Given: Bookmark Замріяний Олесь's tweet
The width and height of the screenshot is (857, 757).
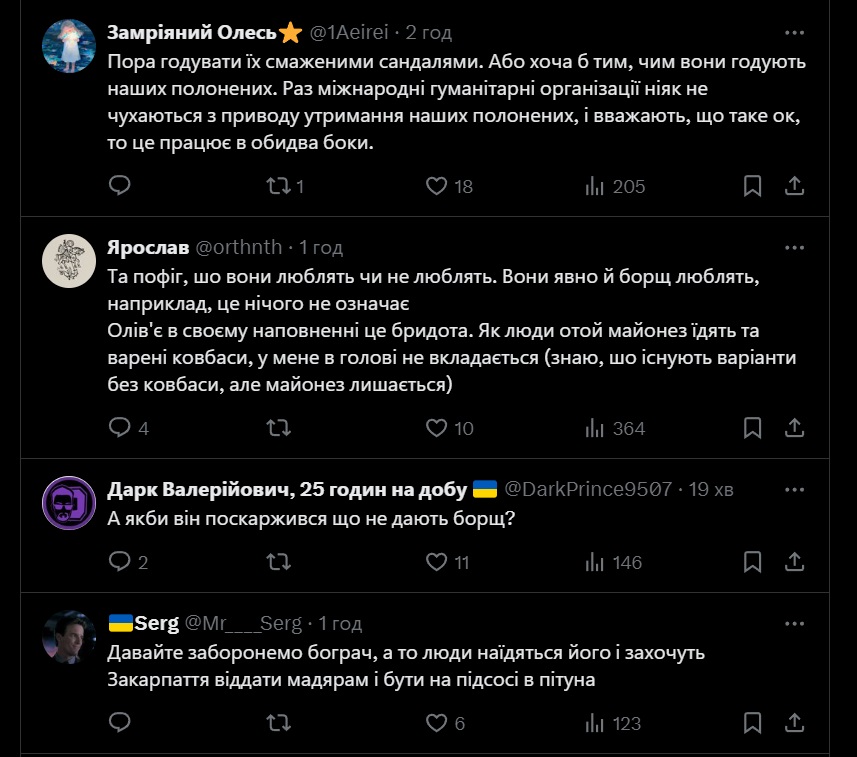Looking at the screenshot, I should point(753,186).
